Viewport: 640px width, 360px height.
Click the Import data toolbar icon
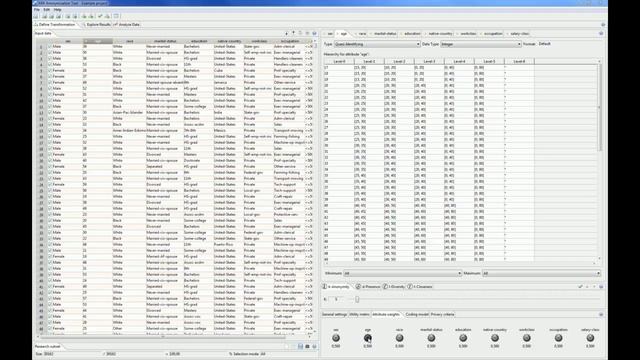click(68, 16)
